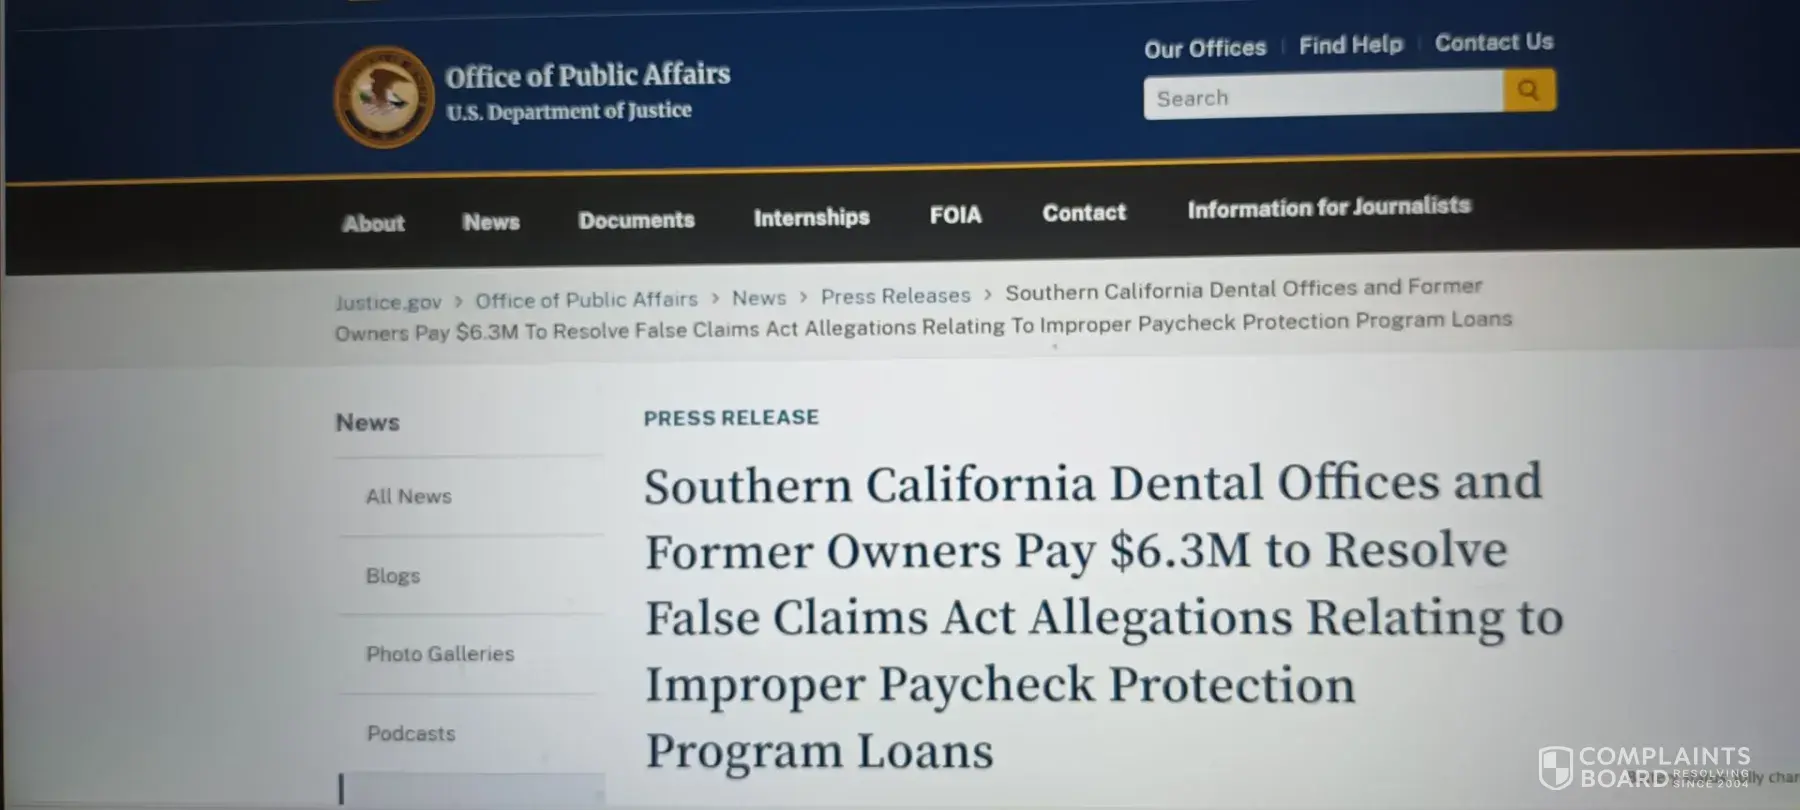Open Information for Journalists menu
Screen dimensions: 1800x810
click(1329, 207)
